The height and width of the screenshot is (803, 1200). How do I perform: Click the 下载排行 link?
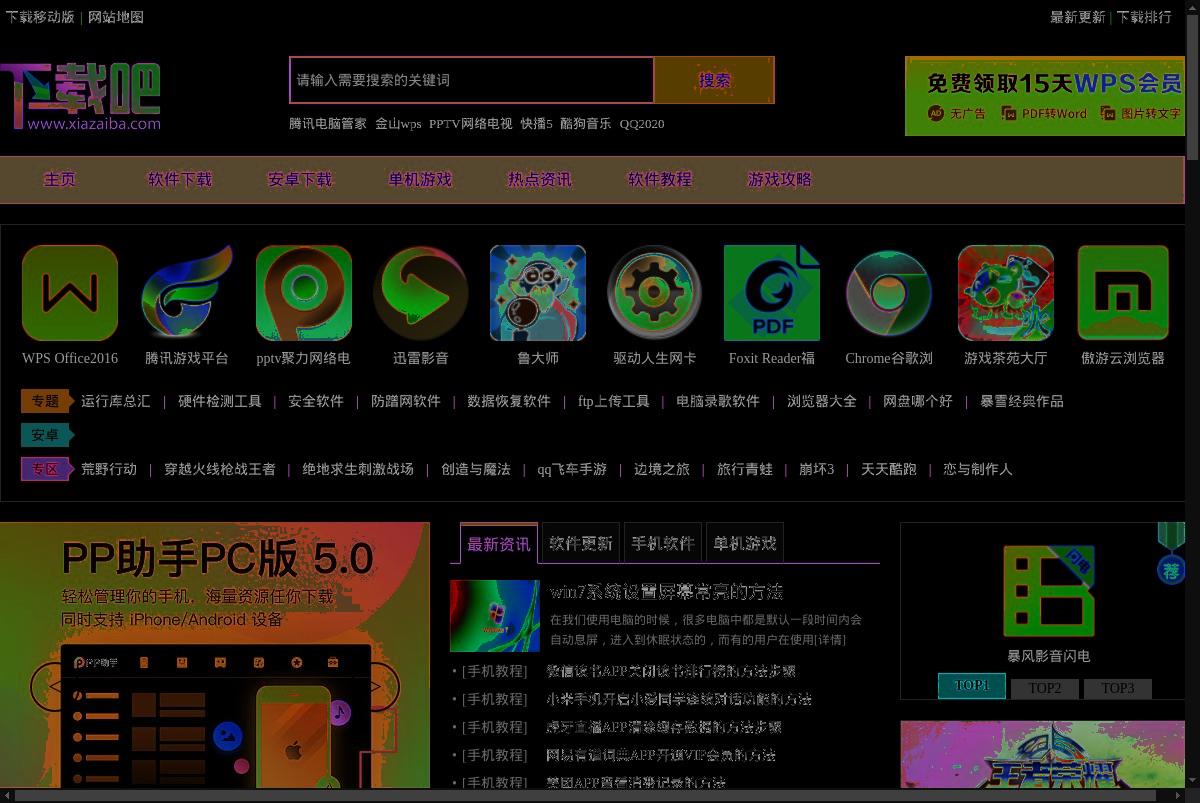tap(1144, 17)
